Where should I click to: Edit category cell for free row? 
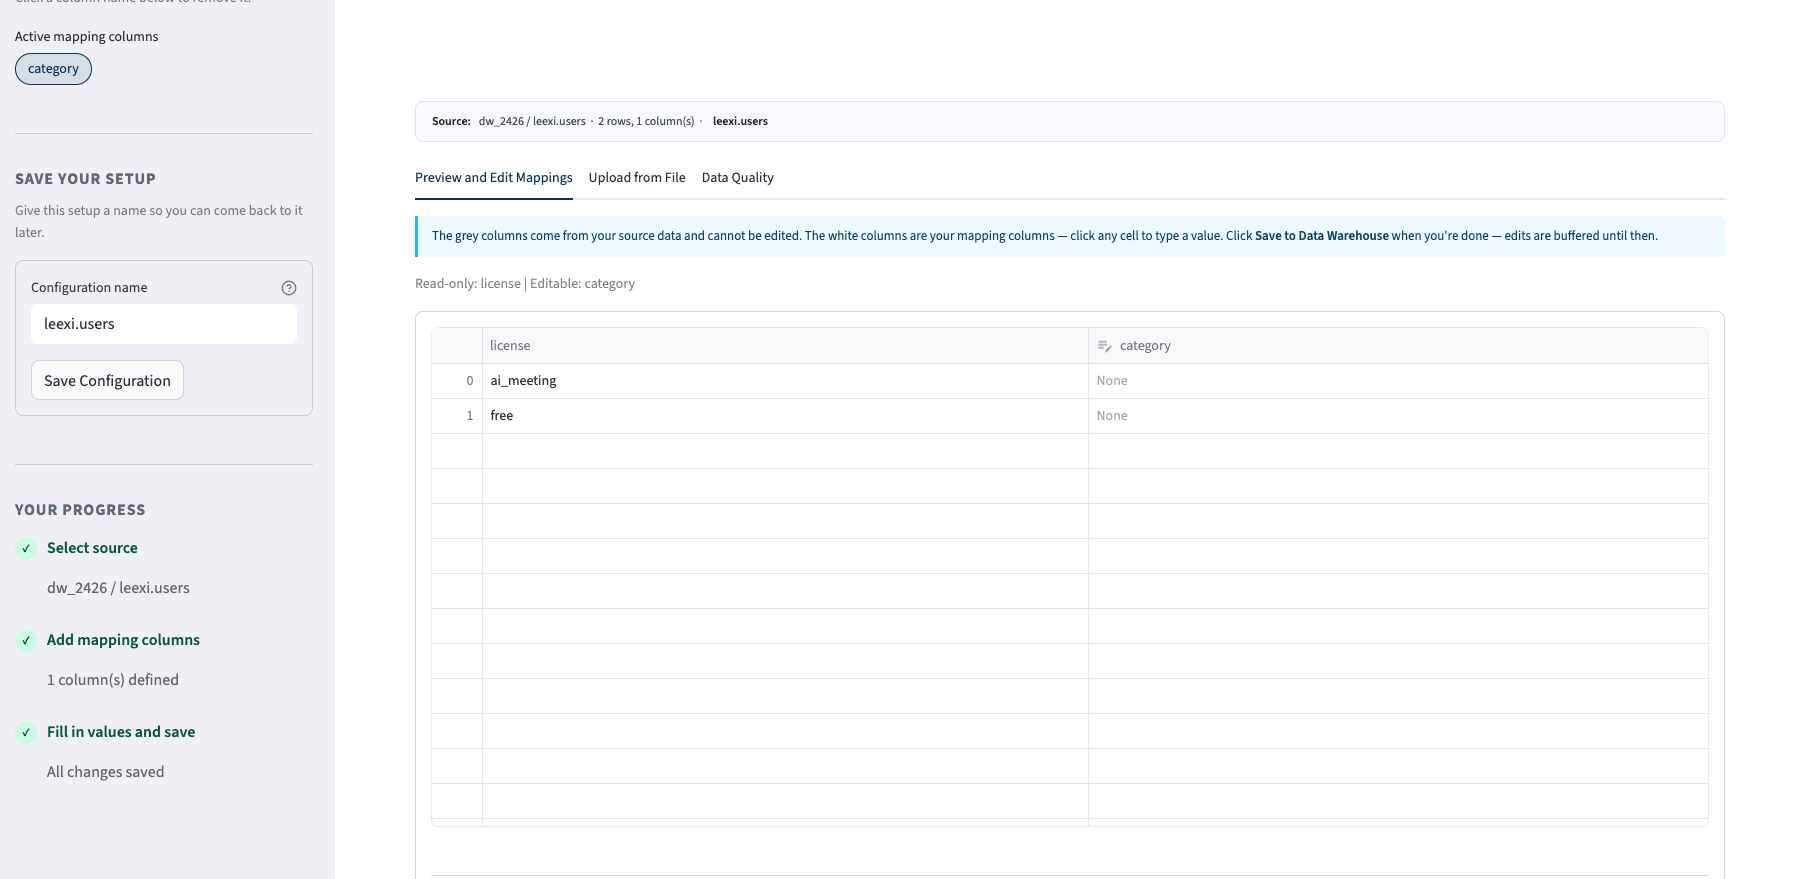tap(1398, 416)
